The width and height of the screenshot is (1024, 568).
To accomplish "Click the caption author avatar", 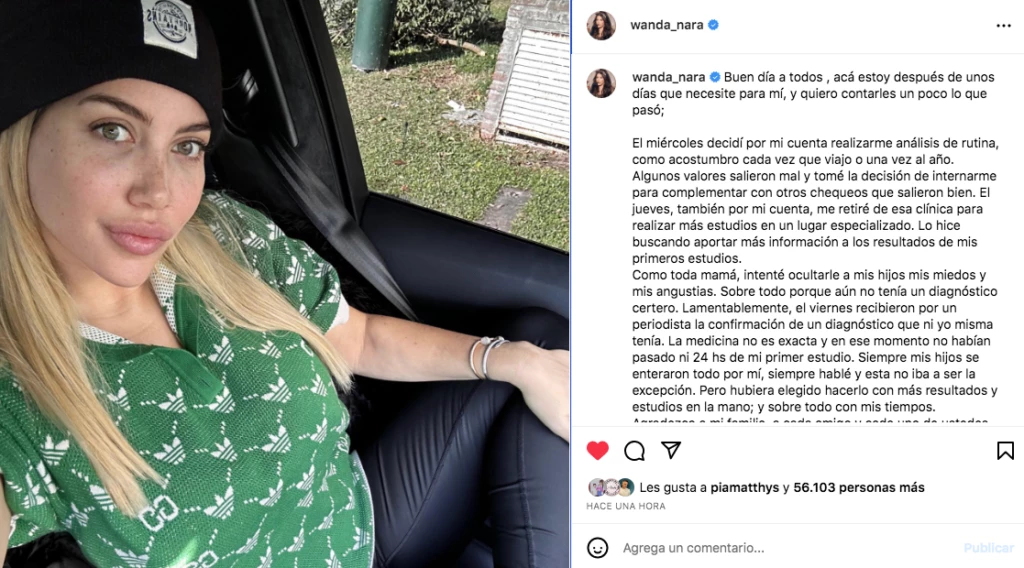I will (x=601, y=84).
